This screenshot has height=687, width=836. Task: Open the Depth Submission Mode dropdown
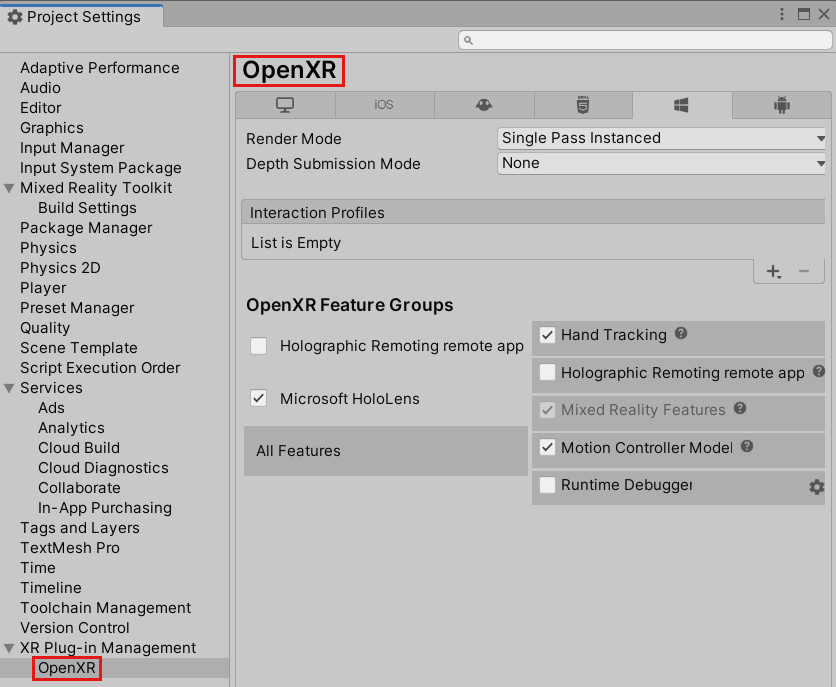661,164
